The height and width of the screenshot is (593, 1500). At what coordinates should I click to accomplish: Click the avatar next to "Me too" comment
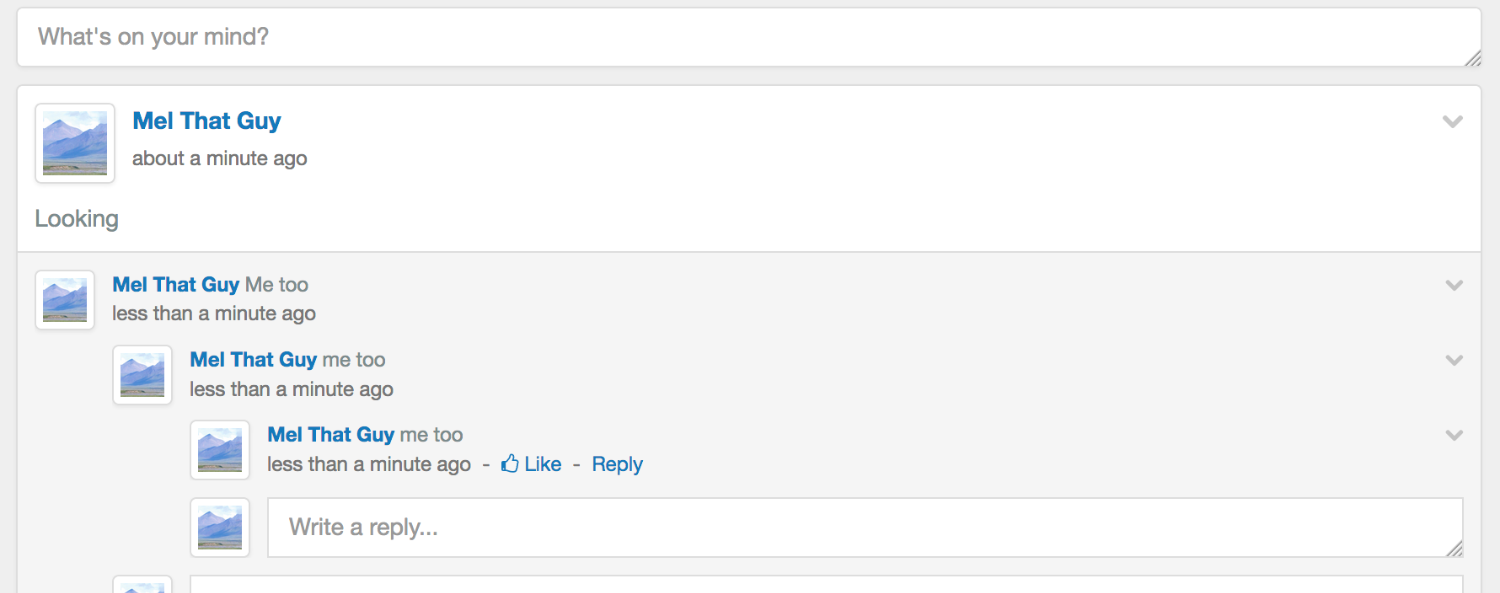(65, 300)
